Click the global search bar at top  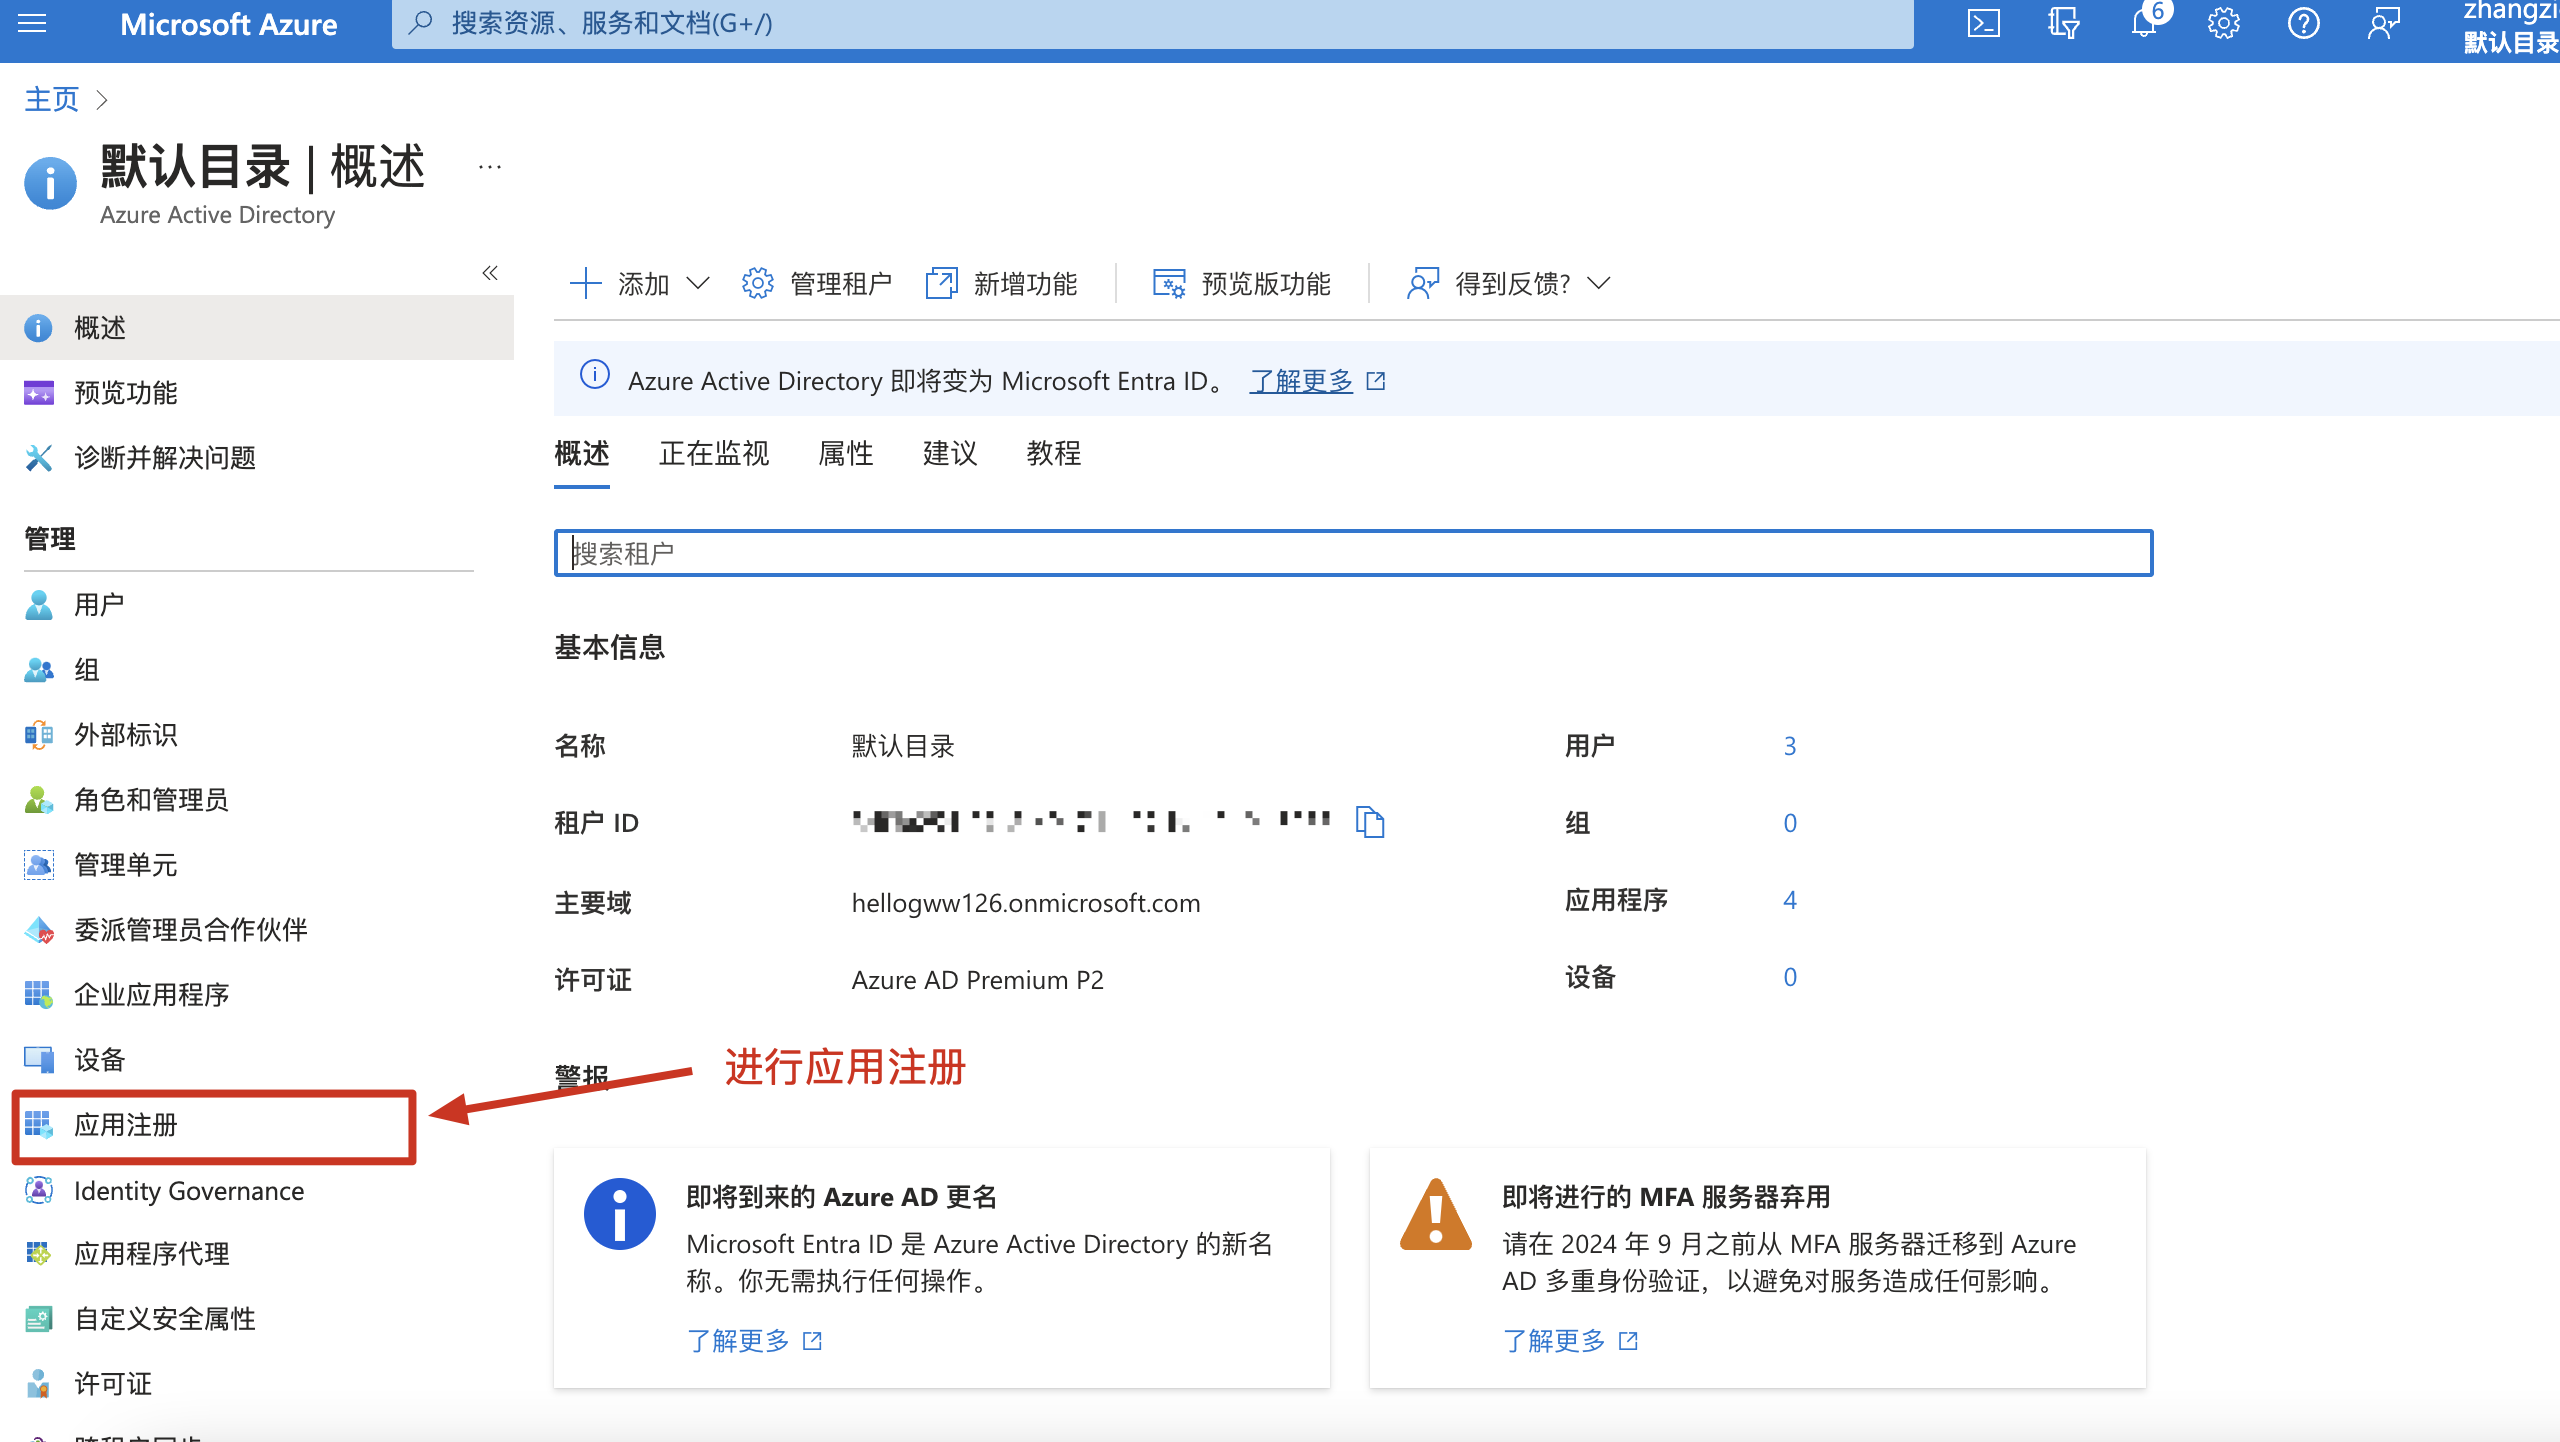pyautogui.click(x=1153, y=24)
